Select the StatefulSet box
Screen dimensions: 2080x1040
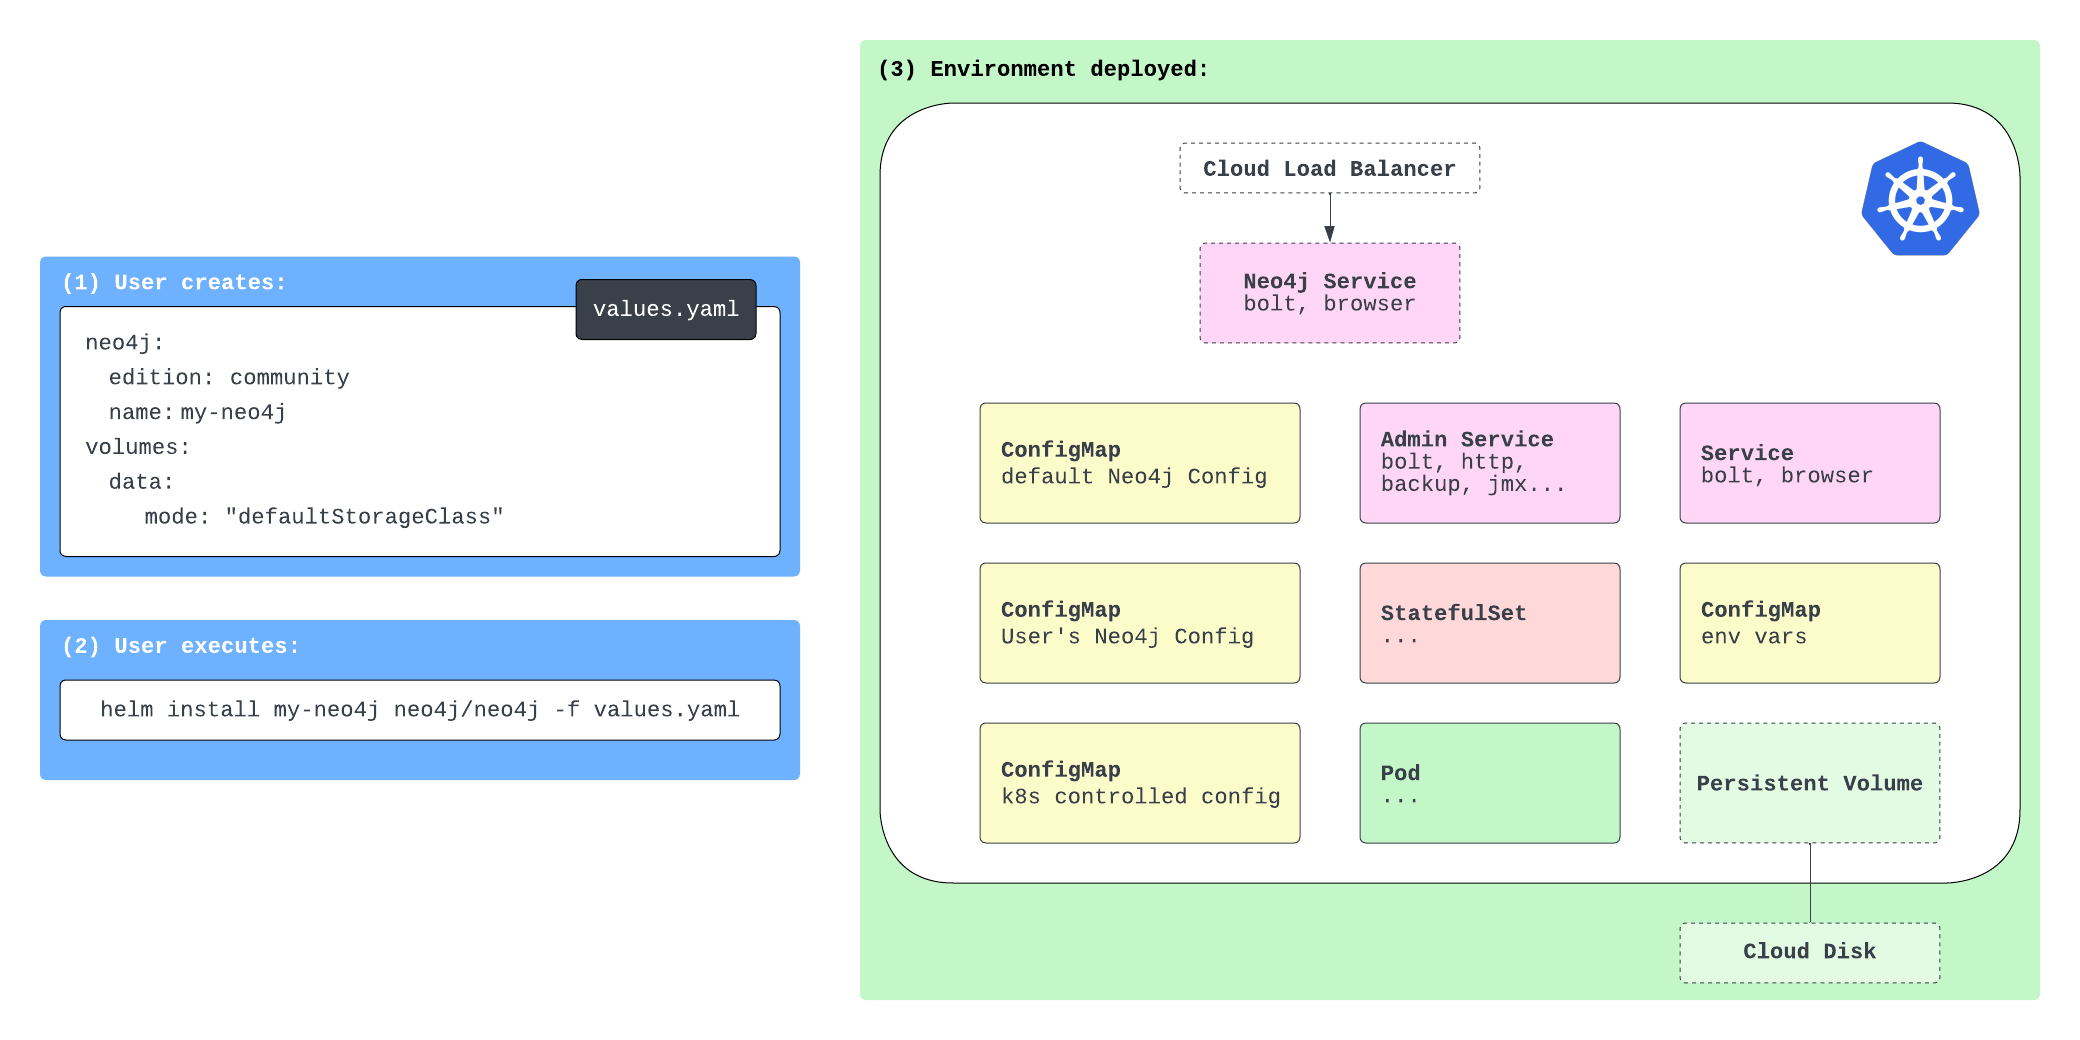(x=1489, y=623)
